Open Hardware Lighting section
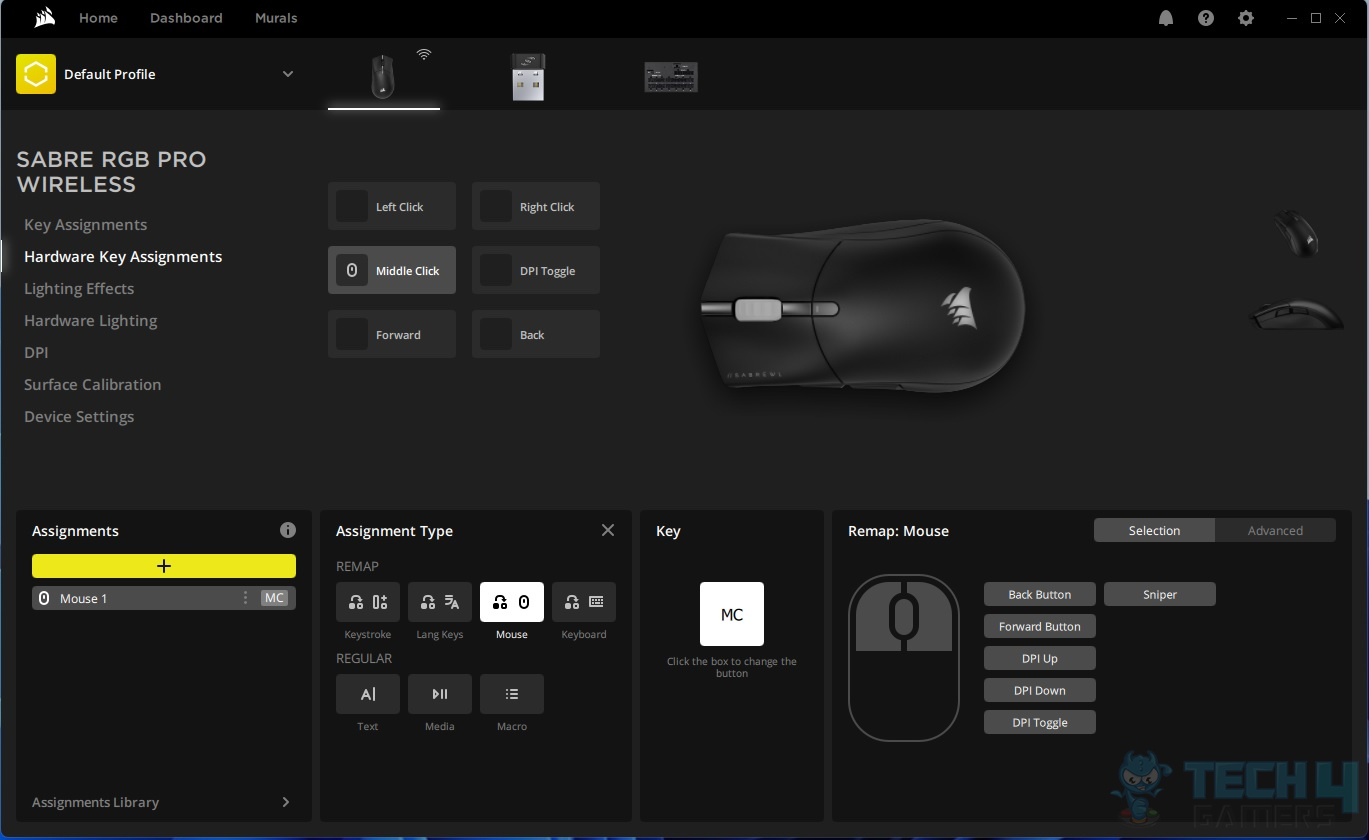 [90, 321]
